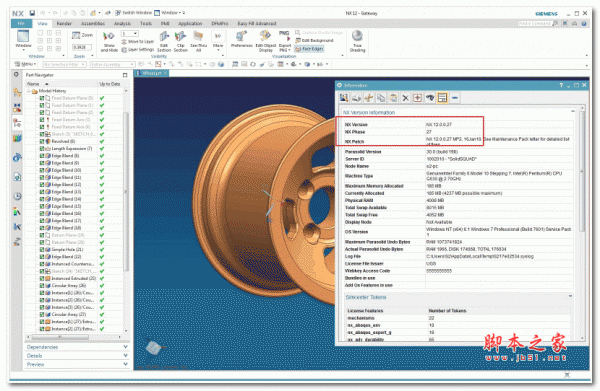
Task: Expand the Details section
Action: [x=77, y=356]
